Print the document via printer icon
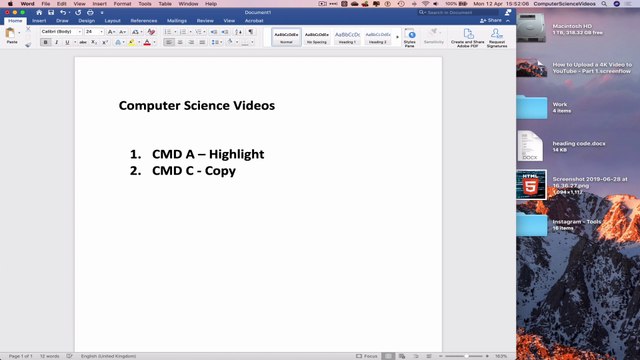The width and height of the screenshot is (640, 360). tap(90, 13)
